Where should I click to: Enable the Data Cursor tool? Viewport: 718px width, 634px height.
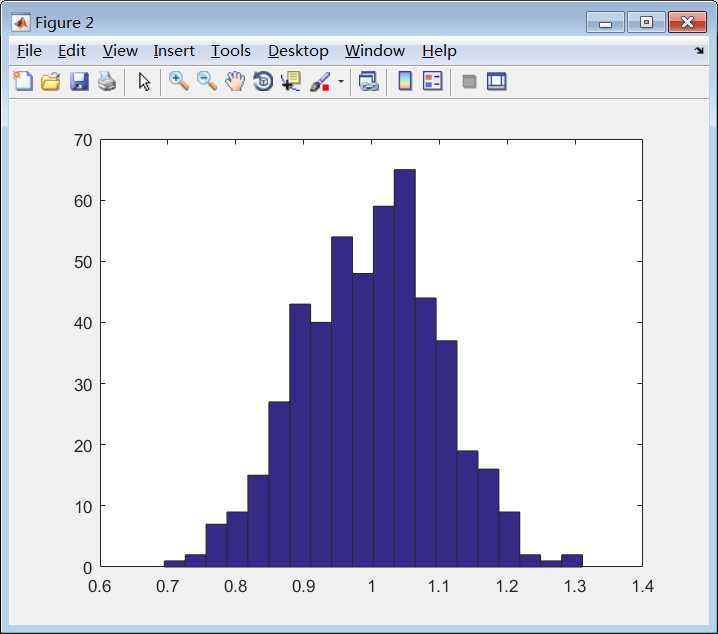coord(291,81)
